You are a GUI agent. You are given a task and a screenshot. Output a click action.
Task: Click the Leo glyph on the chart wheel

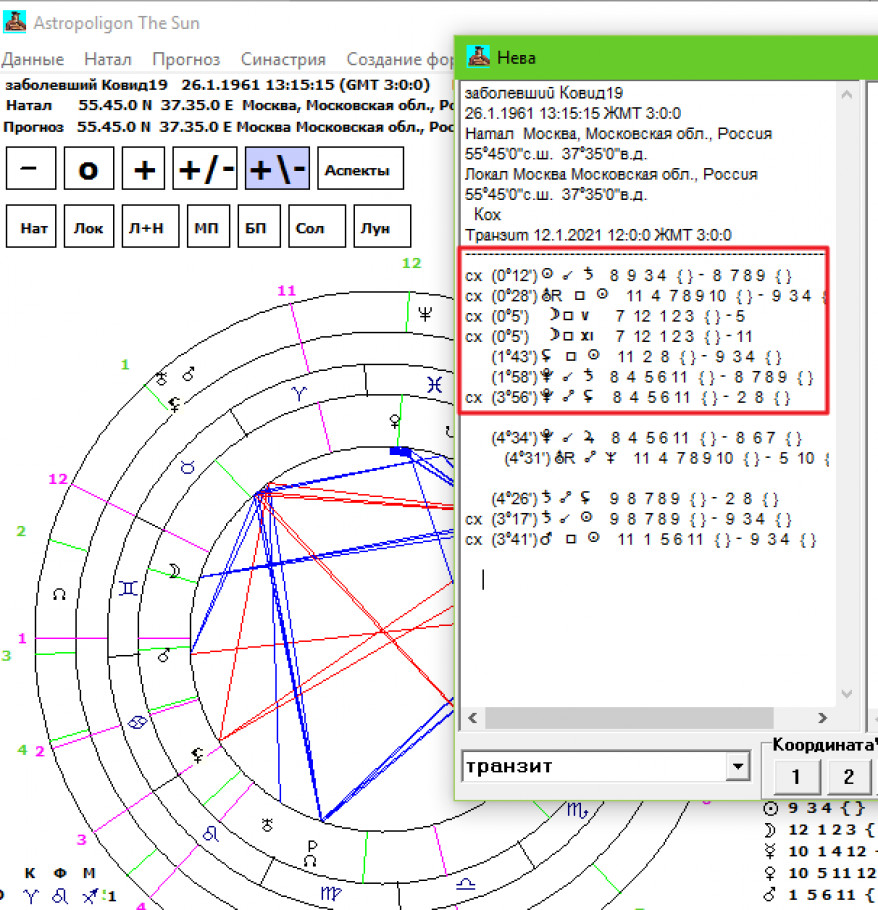(x=211, y=835)
